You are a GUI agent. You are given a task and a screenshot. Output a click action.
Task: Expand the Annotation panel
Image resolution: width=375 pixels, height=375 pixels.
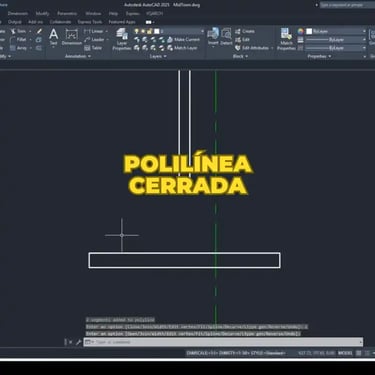point(78,56)
